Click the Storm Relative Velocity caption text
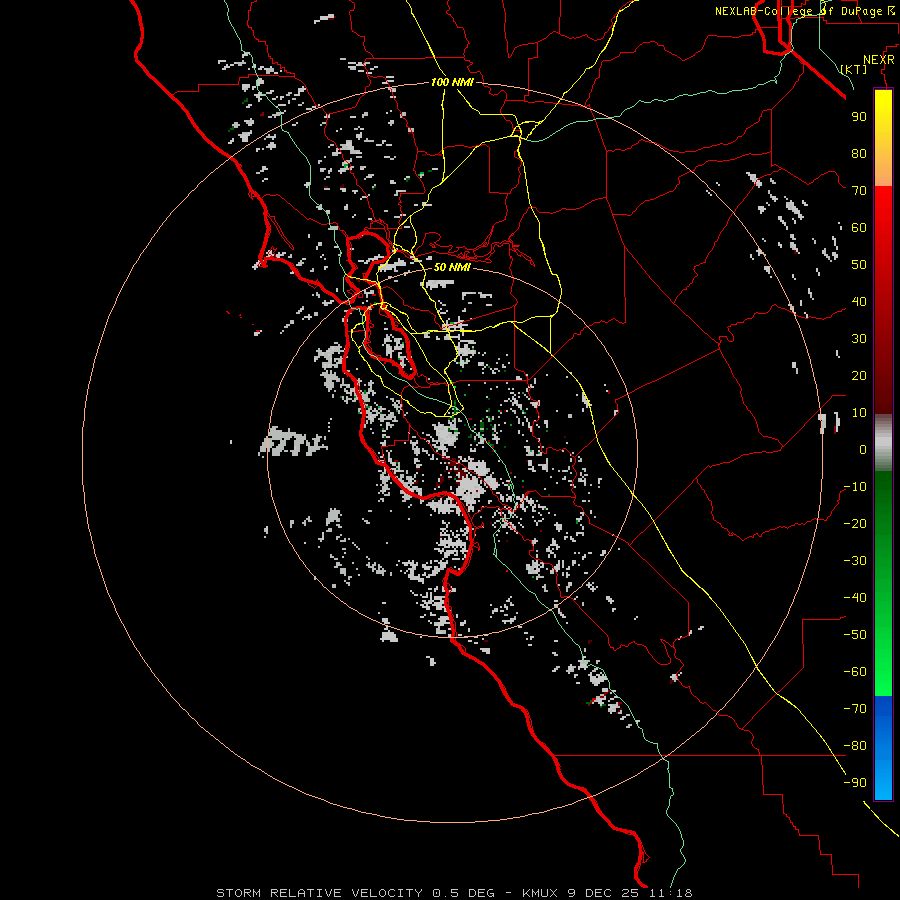Image resolution: width=900 pixels, height=900 pixels. (x=454, y=893)
